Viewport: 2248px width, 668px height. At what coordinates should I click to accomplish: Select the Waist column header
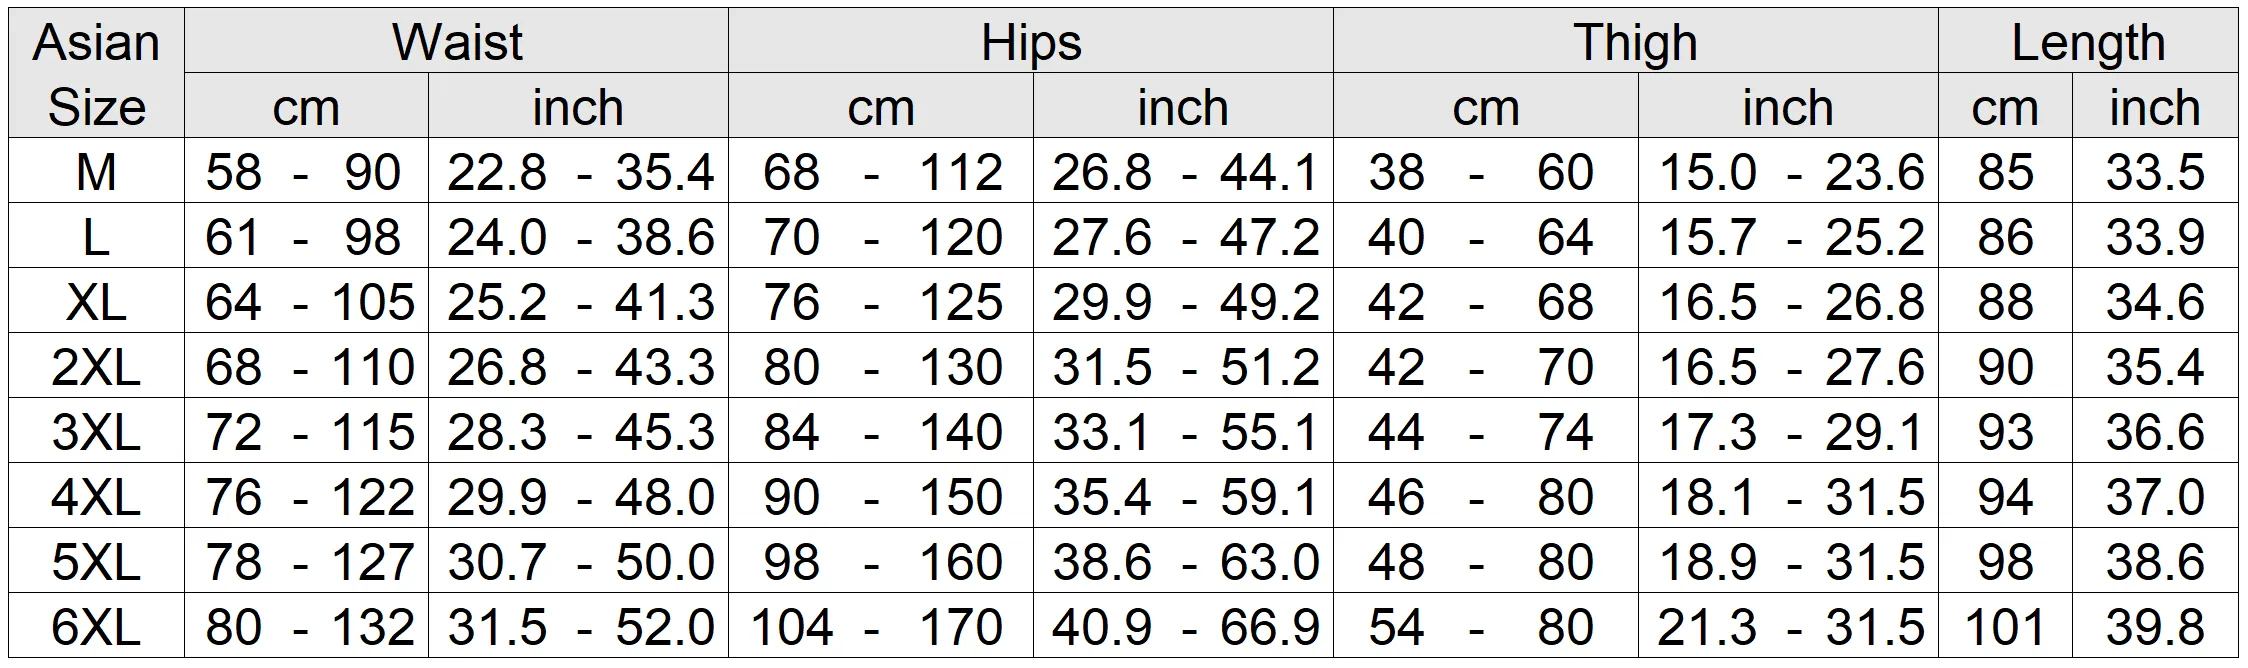[457, 41]
